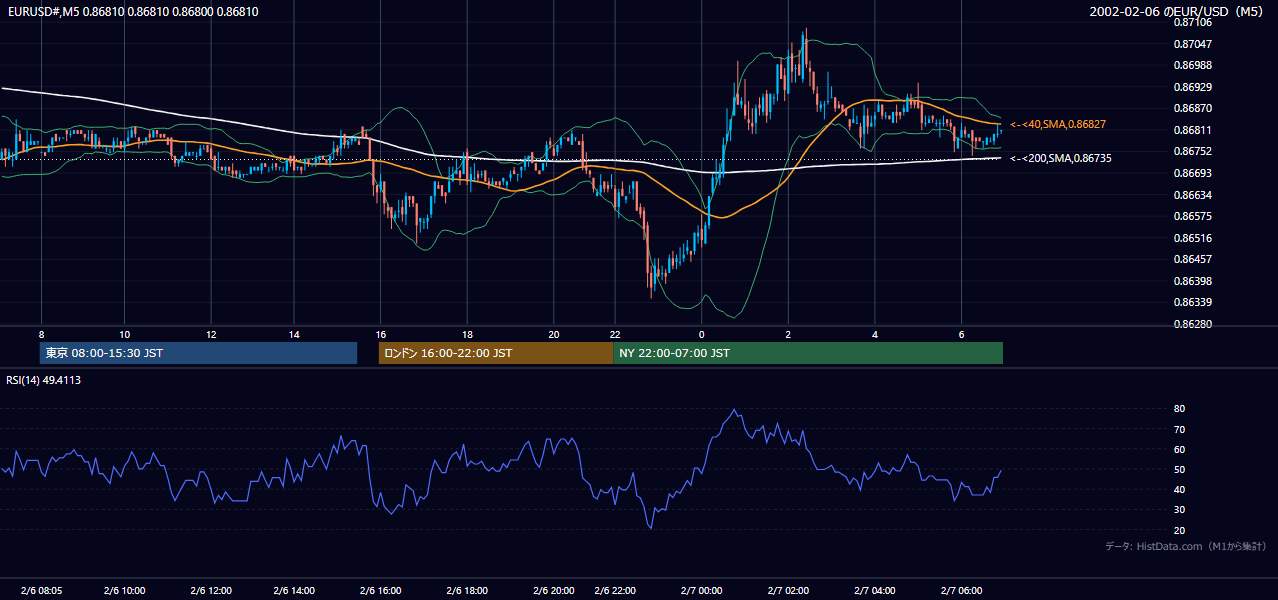
Task: Click the 2/6 10:00 time label
Action: (x=124, y=591)
